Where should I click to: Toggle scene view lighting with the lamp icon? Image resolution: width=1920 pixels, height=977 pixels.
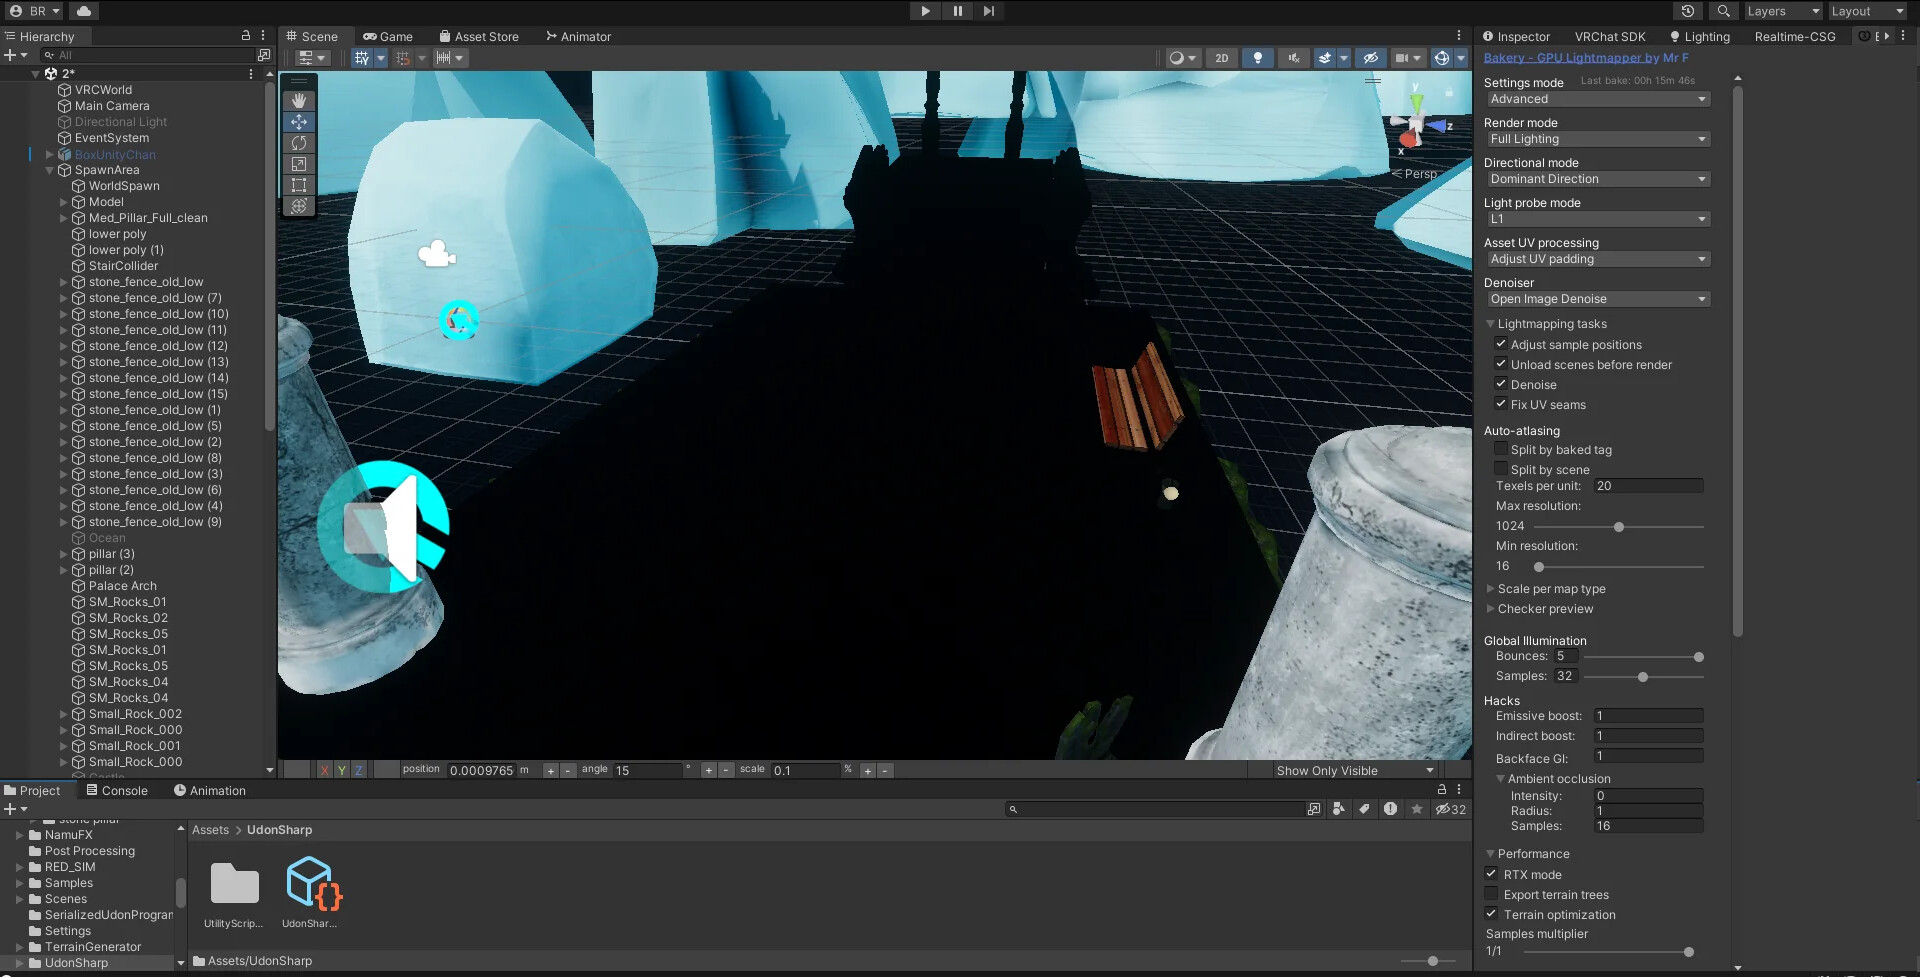(1257, 57)
